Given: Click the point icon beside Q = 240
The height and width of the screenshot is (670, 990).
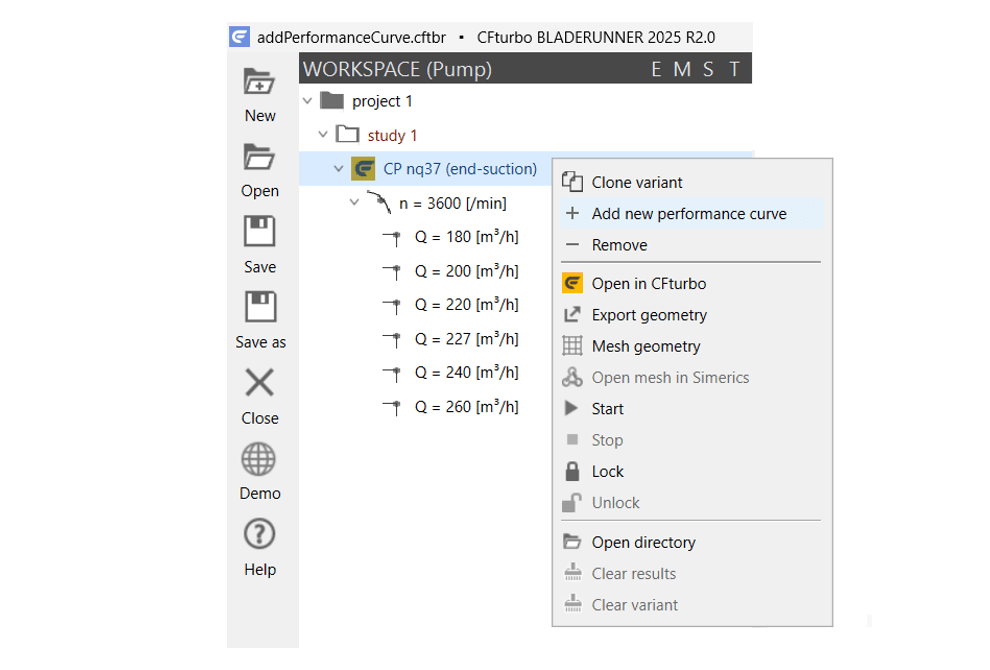Looking at the screenshot, I should click(393, 373).
